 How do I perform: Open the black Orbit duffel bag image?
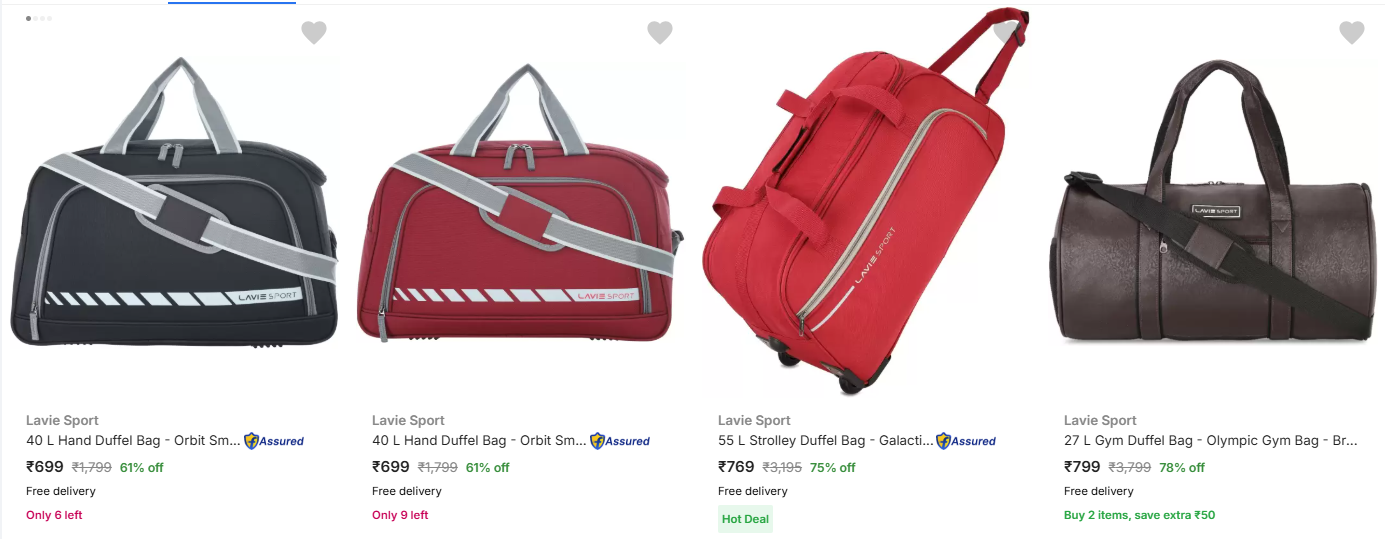click(175, 205)
